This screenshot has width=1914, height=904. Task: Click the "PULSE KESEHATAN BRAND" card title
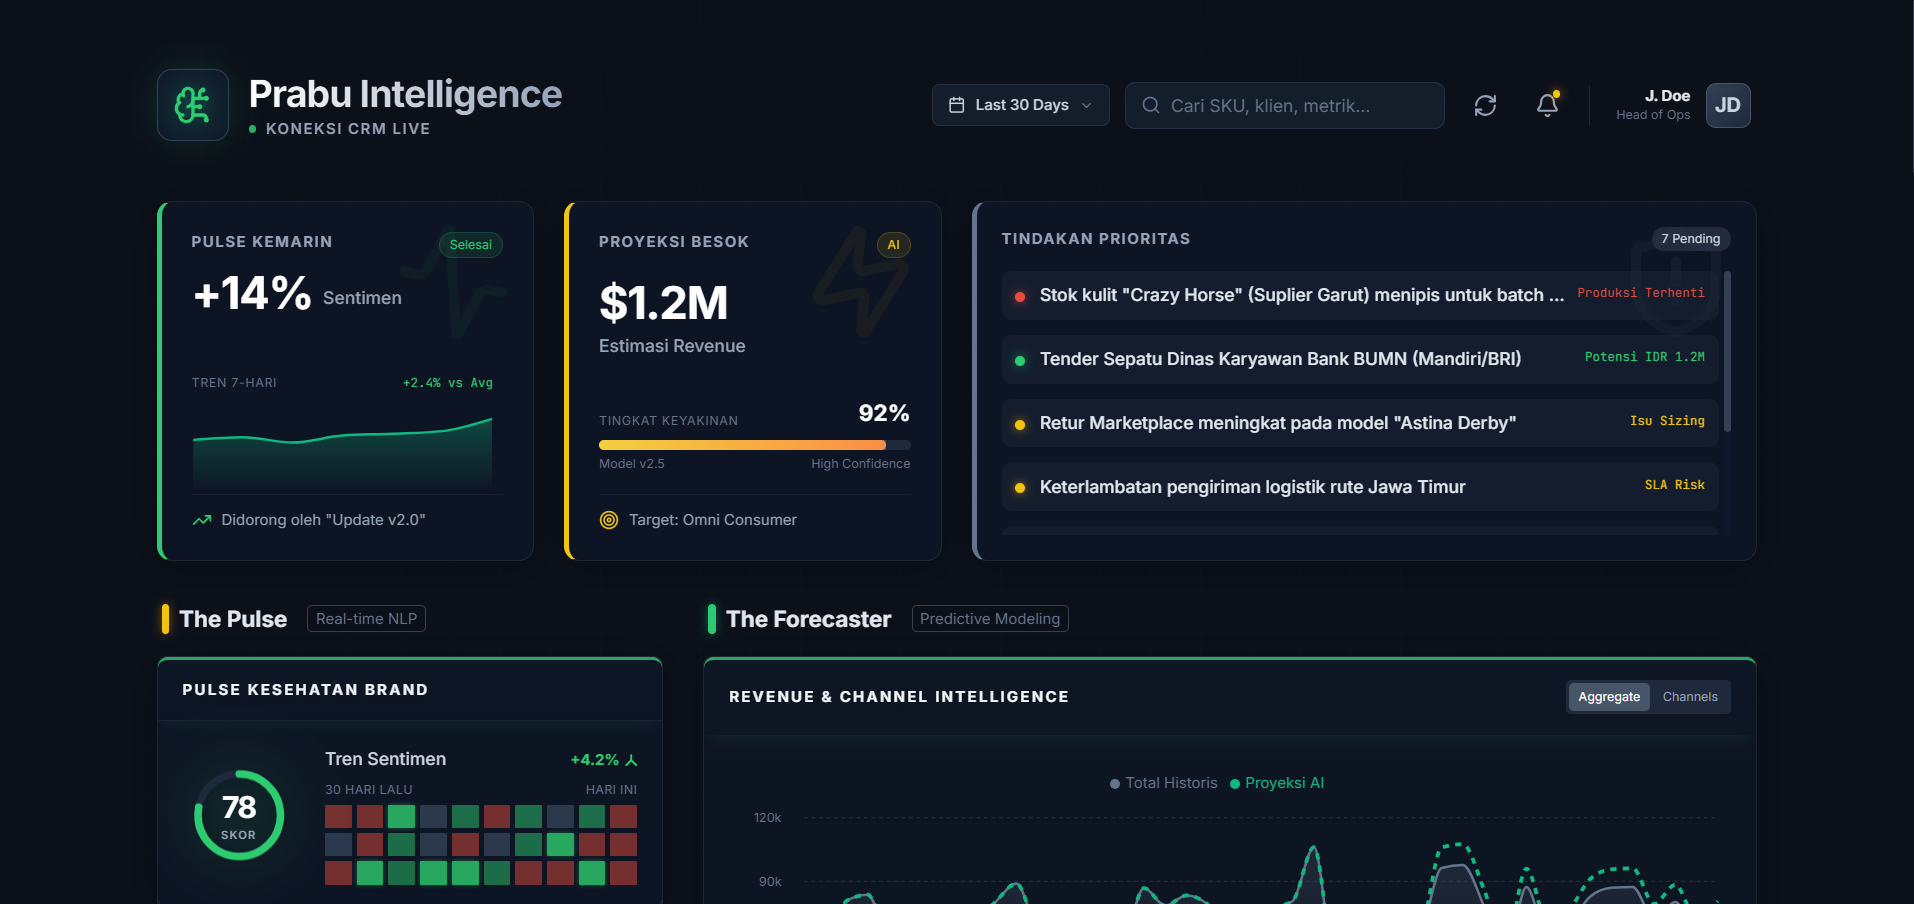pos(305,690)
